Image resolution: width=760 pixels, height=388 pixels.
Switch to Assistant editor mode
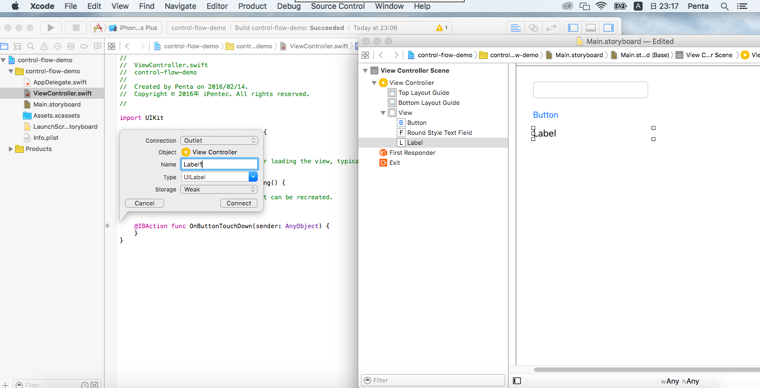pyautogui.click(x=533, y=28)
